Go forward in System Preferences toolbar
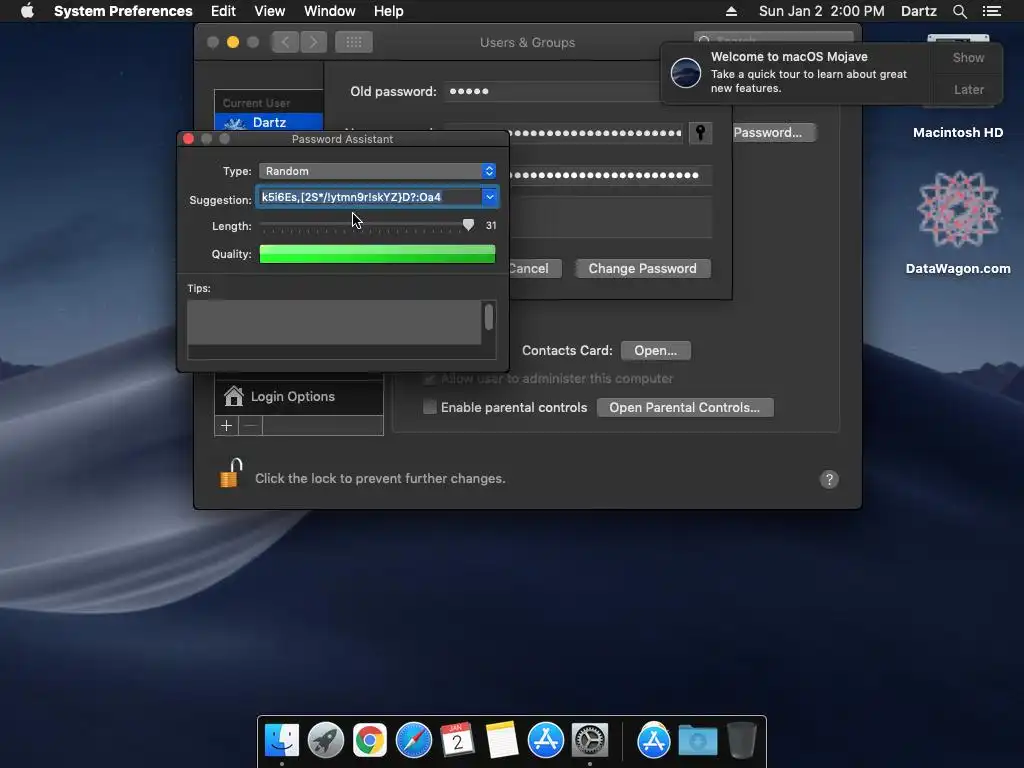The image size is (1024, 768). click(x=313, y=42)
